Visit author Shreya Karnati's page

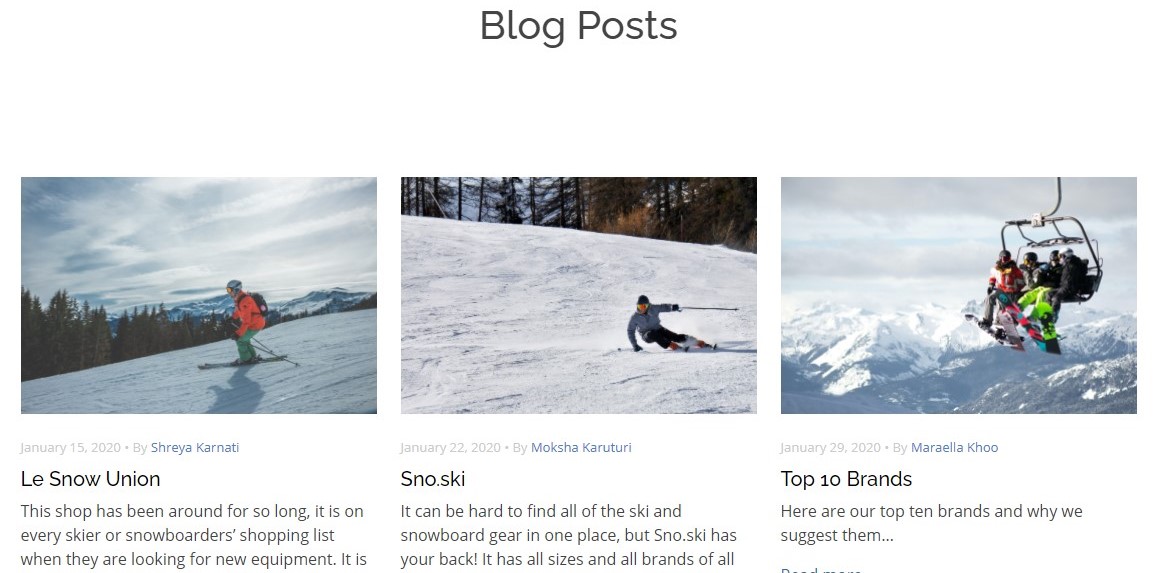point(195,447)
